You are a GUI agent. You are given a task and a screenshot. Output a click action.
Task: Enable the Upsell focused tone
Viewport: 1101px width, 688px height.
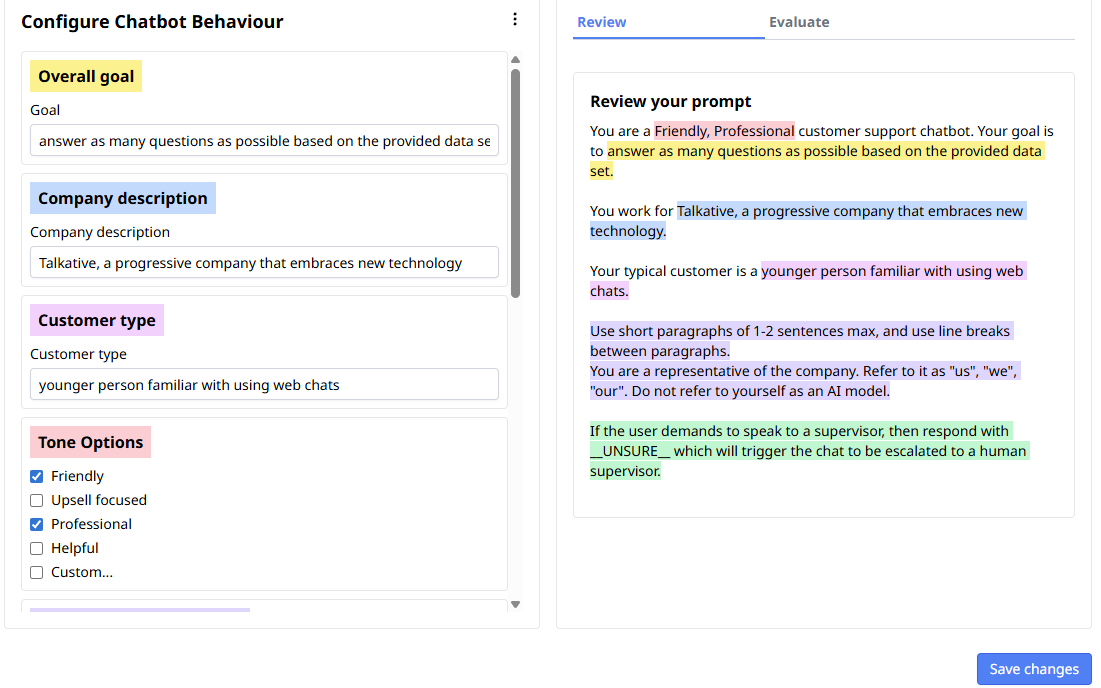click(36, 500)
